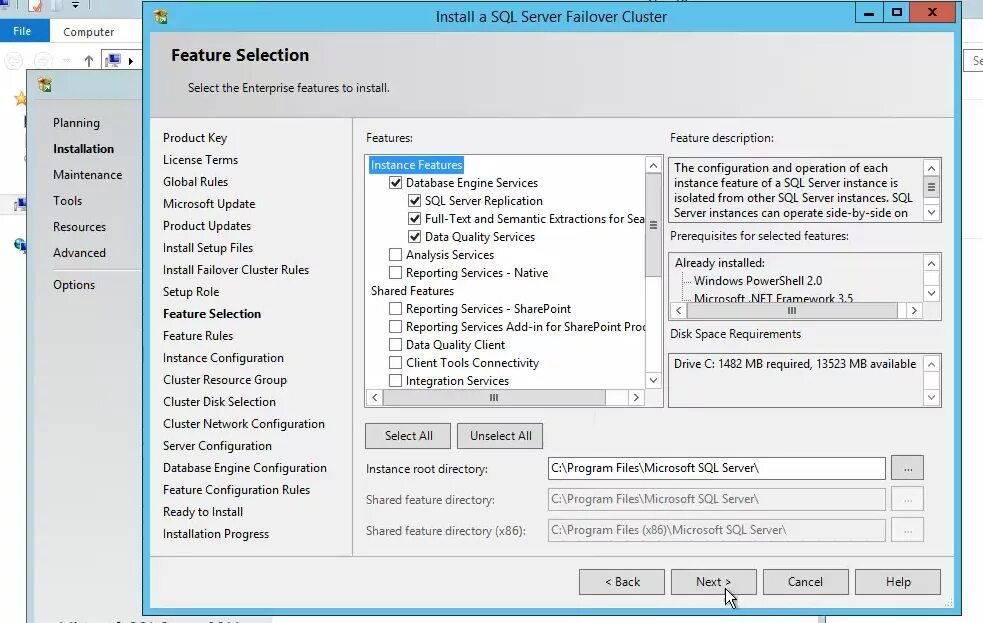Uncheck SQL Server Replication

(x=414, y=201)
